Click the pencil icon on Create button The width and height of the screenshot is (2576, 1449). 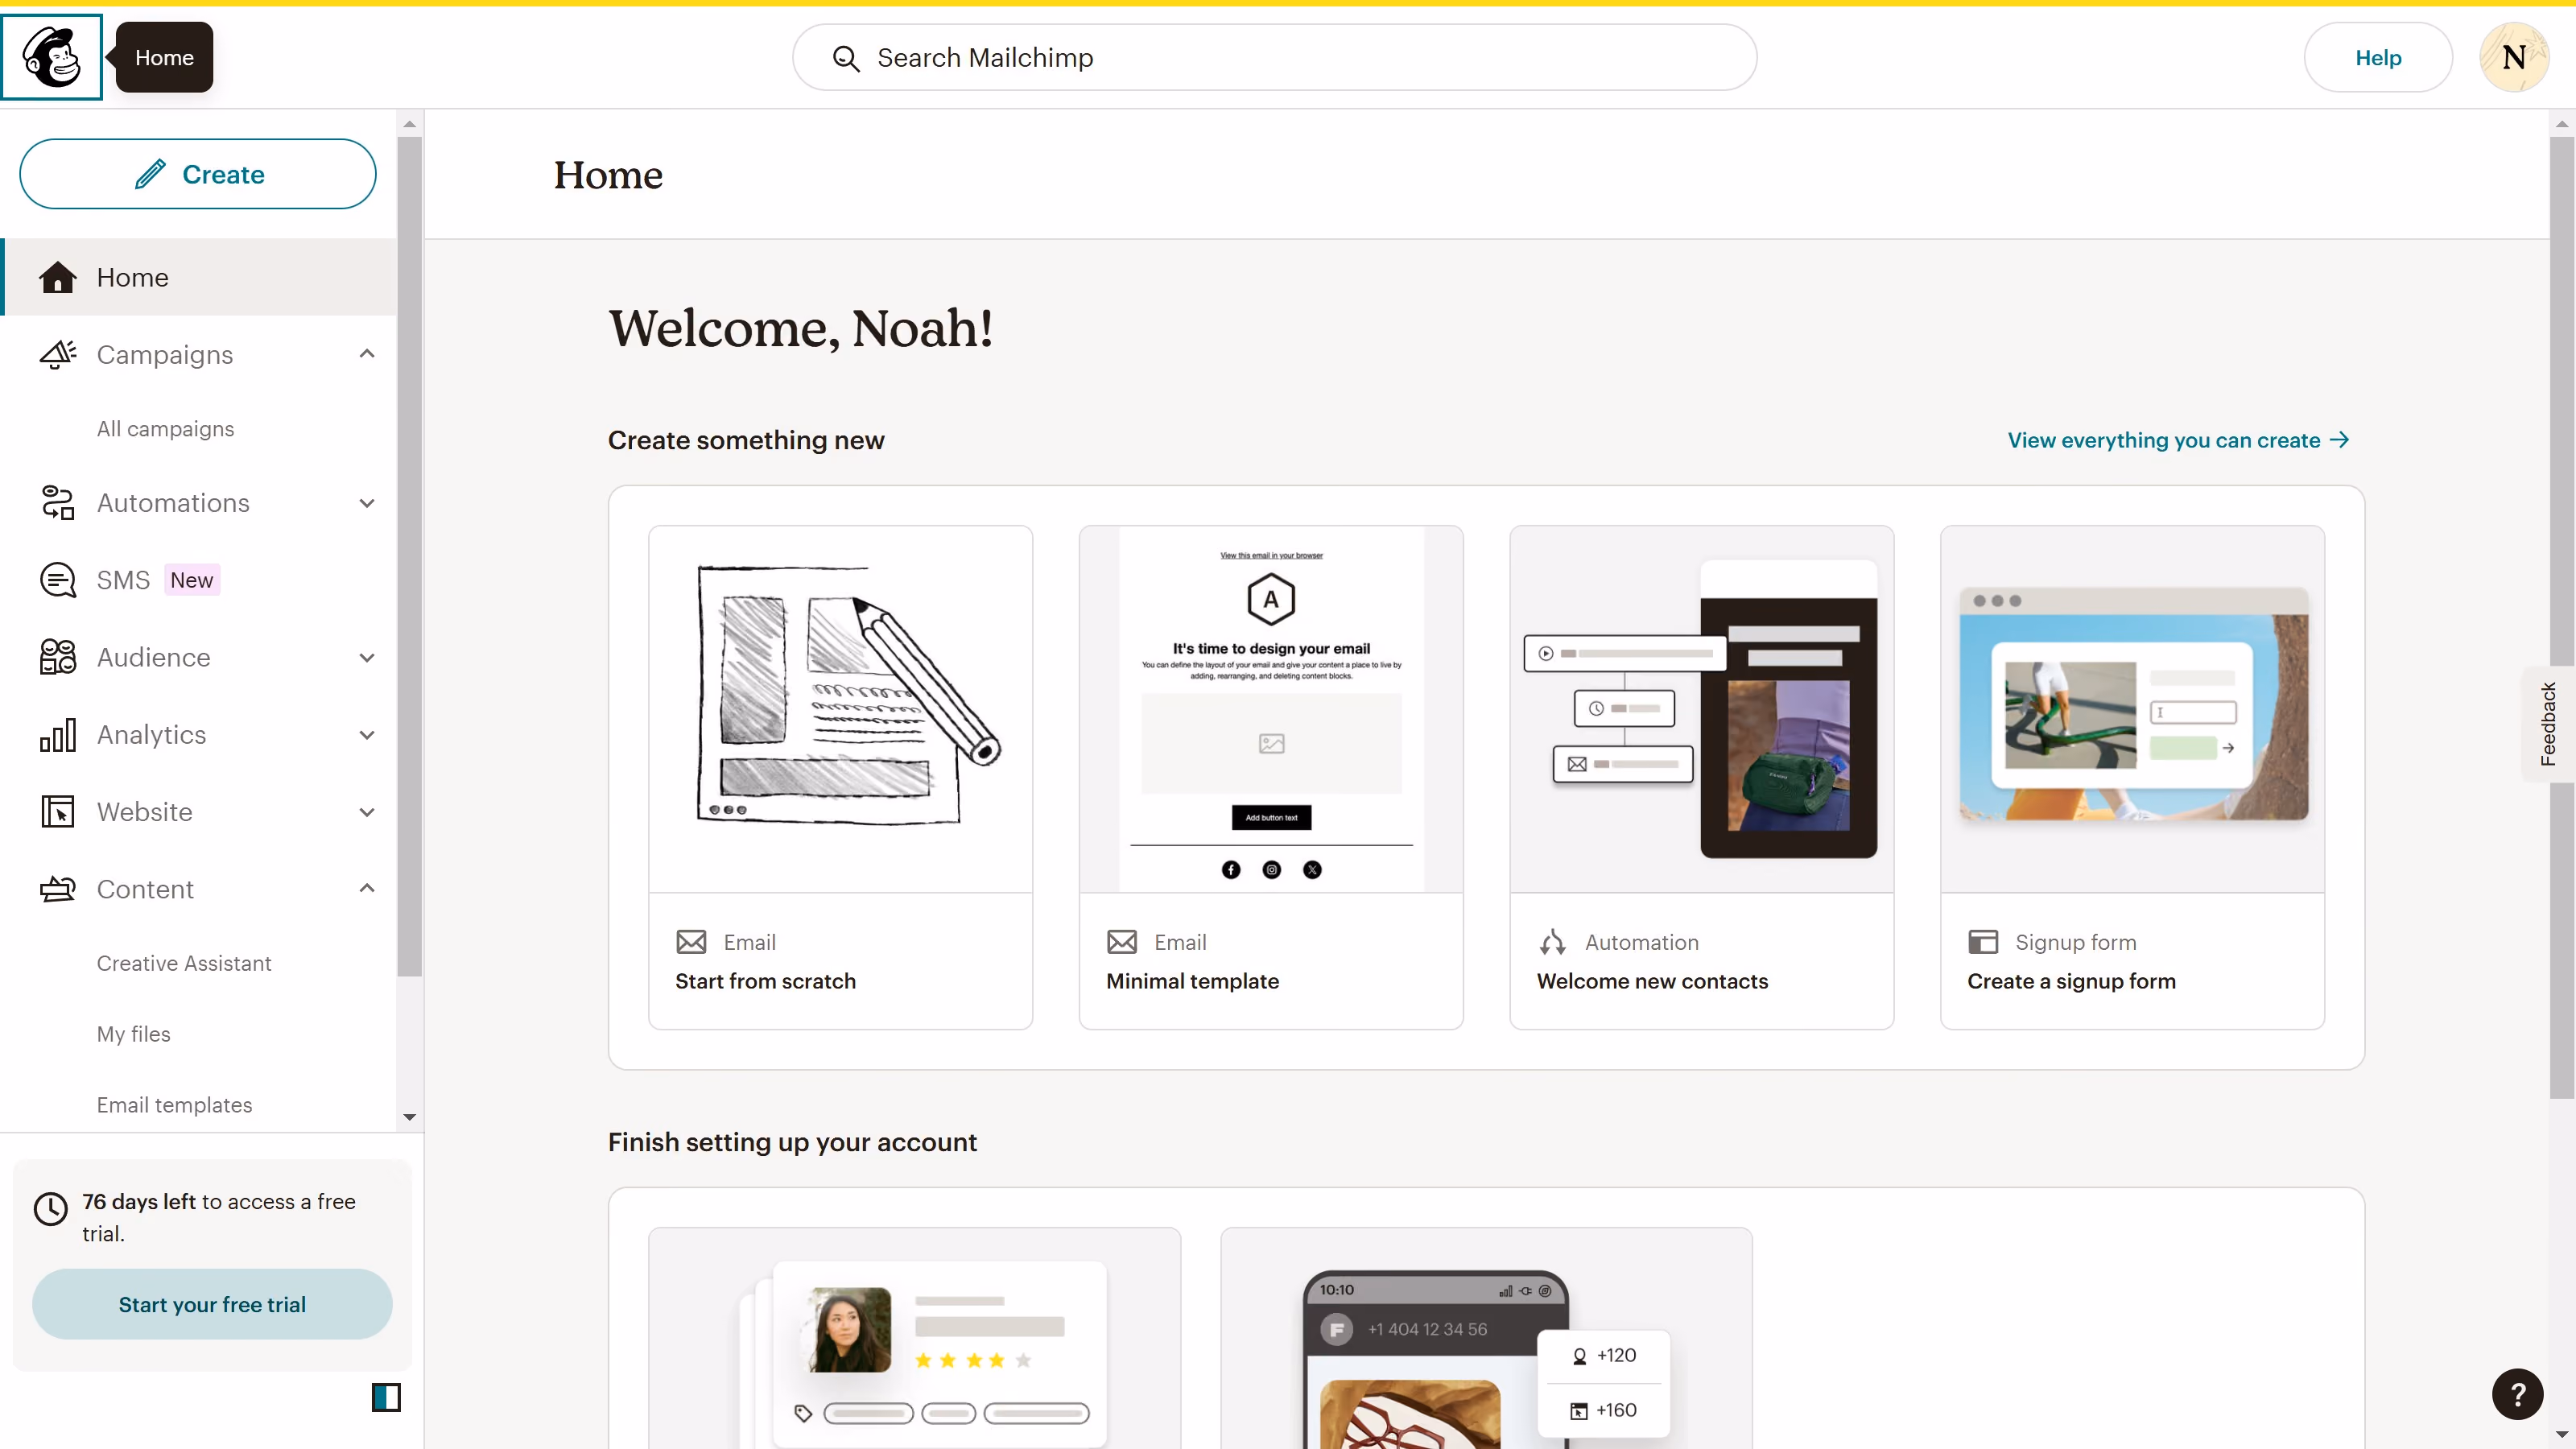pos(150,174)
